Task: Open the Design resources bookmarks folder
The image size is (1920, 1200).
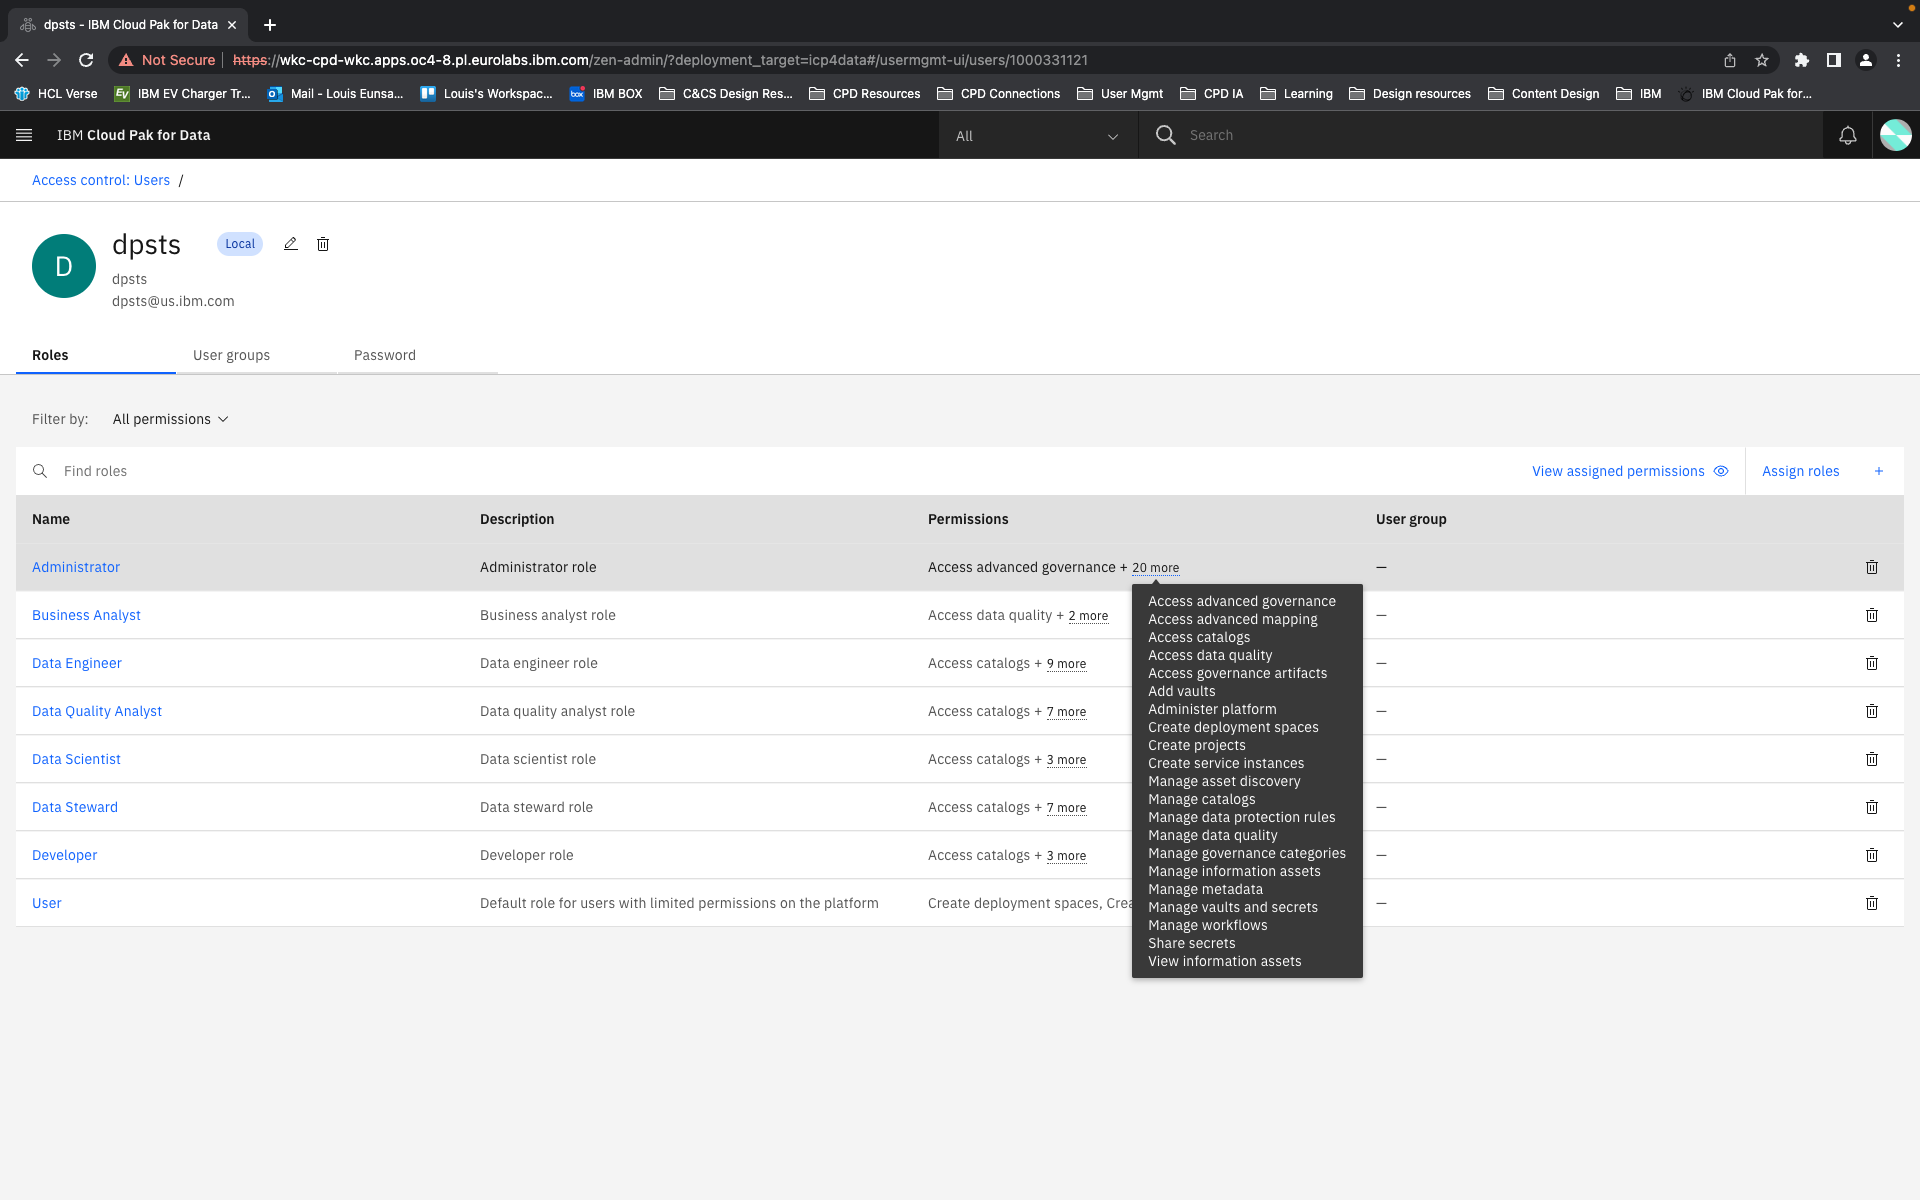Action: tap(1410, 94)
